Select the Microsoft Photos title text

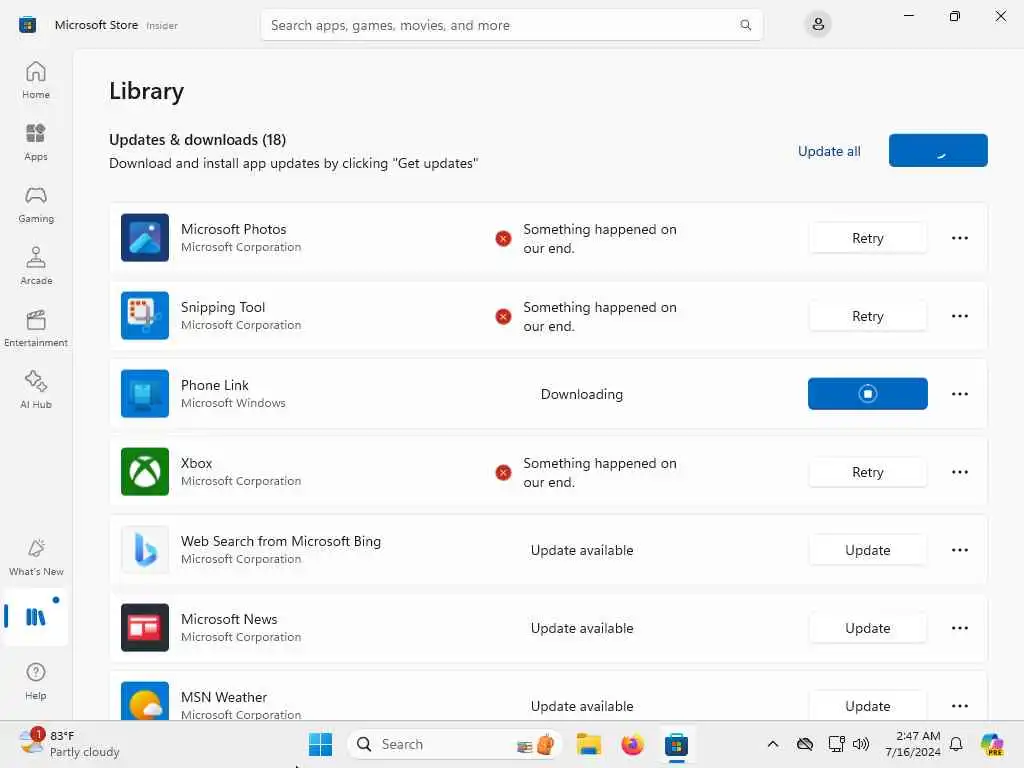coord(233,229)
